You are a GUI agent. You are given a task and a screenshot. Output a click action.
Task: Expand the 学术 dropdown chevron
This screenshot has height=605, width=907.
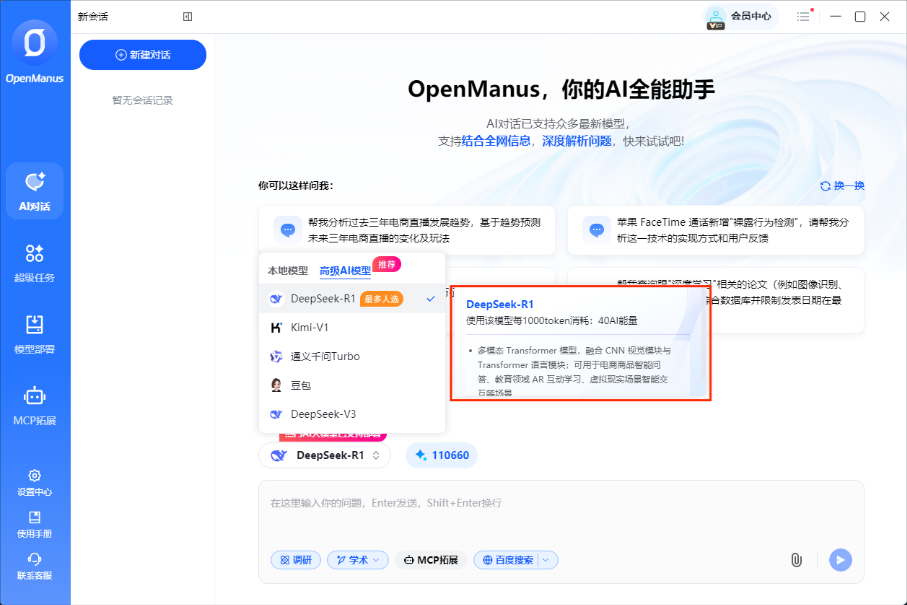coord(374,560)
